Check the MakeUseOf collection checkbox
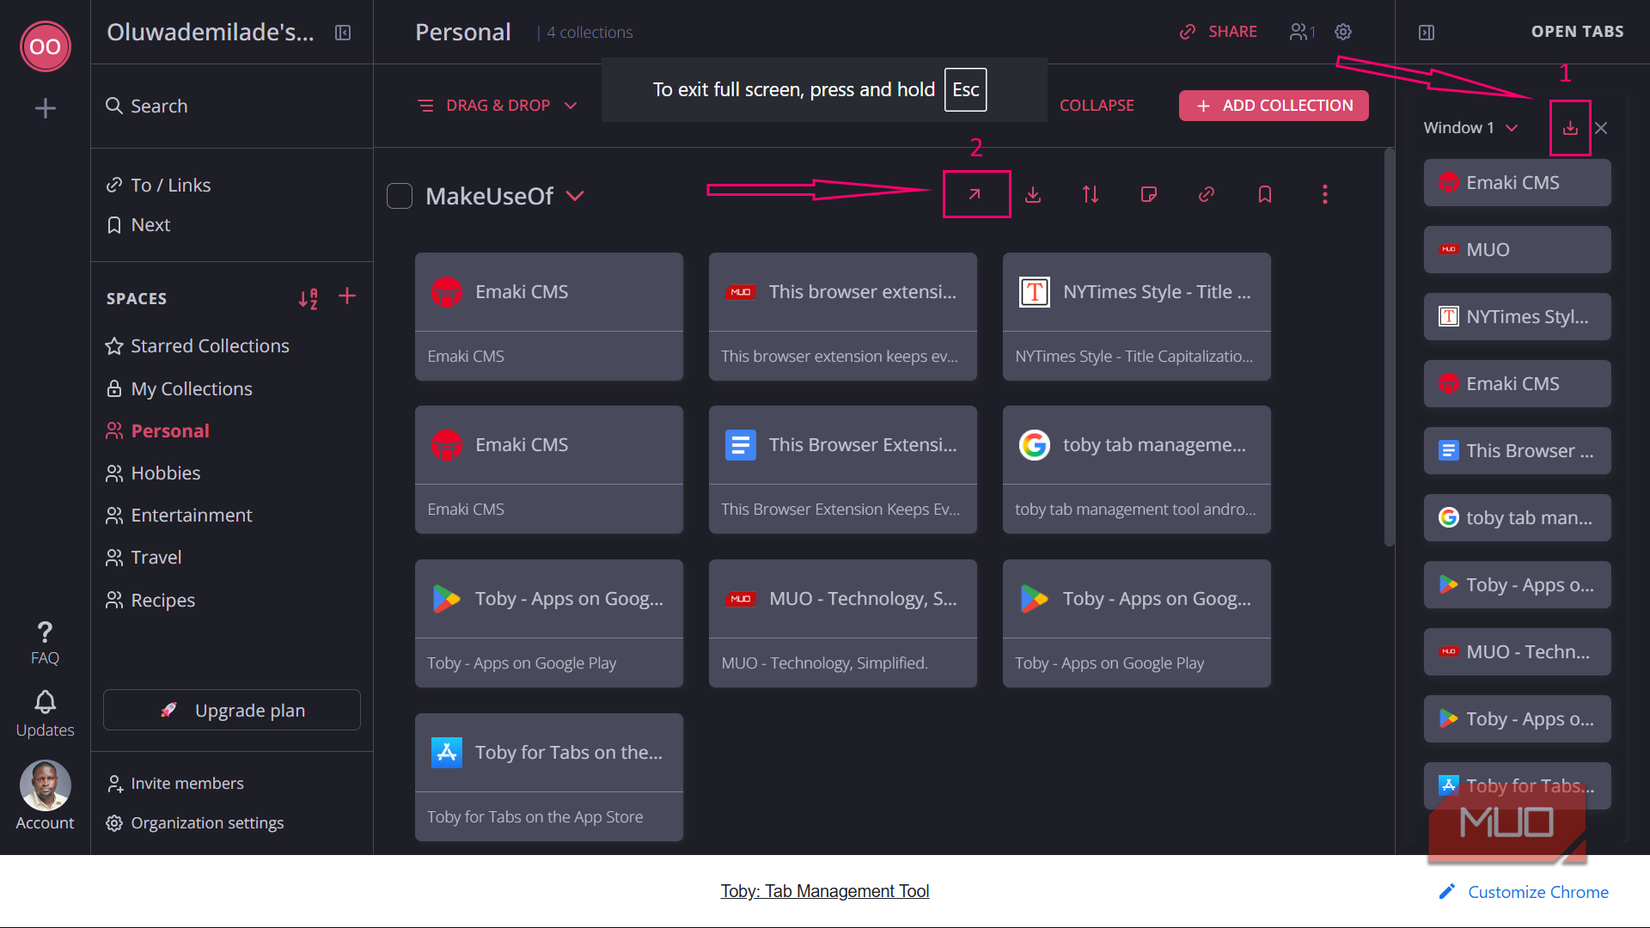The height and width of the screenshot is (928, 1650). [399, 195]
